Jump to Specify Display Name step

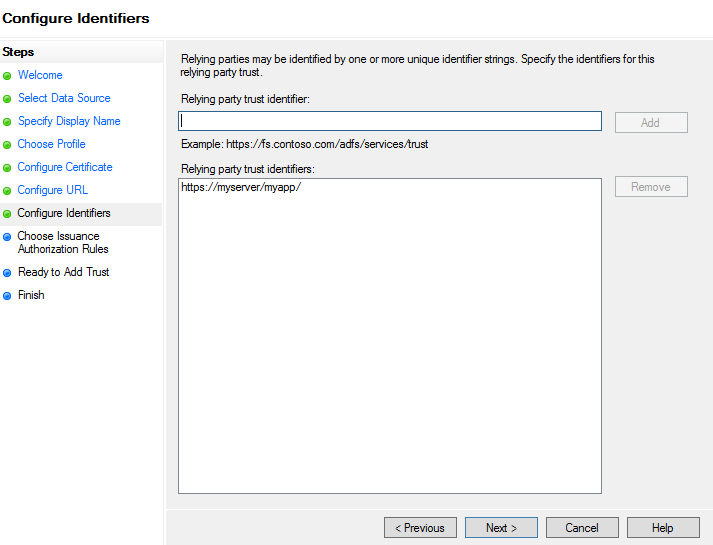(x=69, y=121)
